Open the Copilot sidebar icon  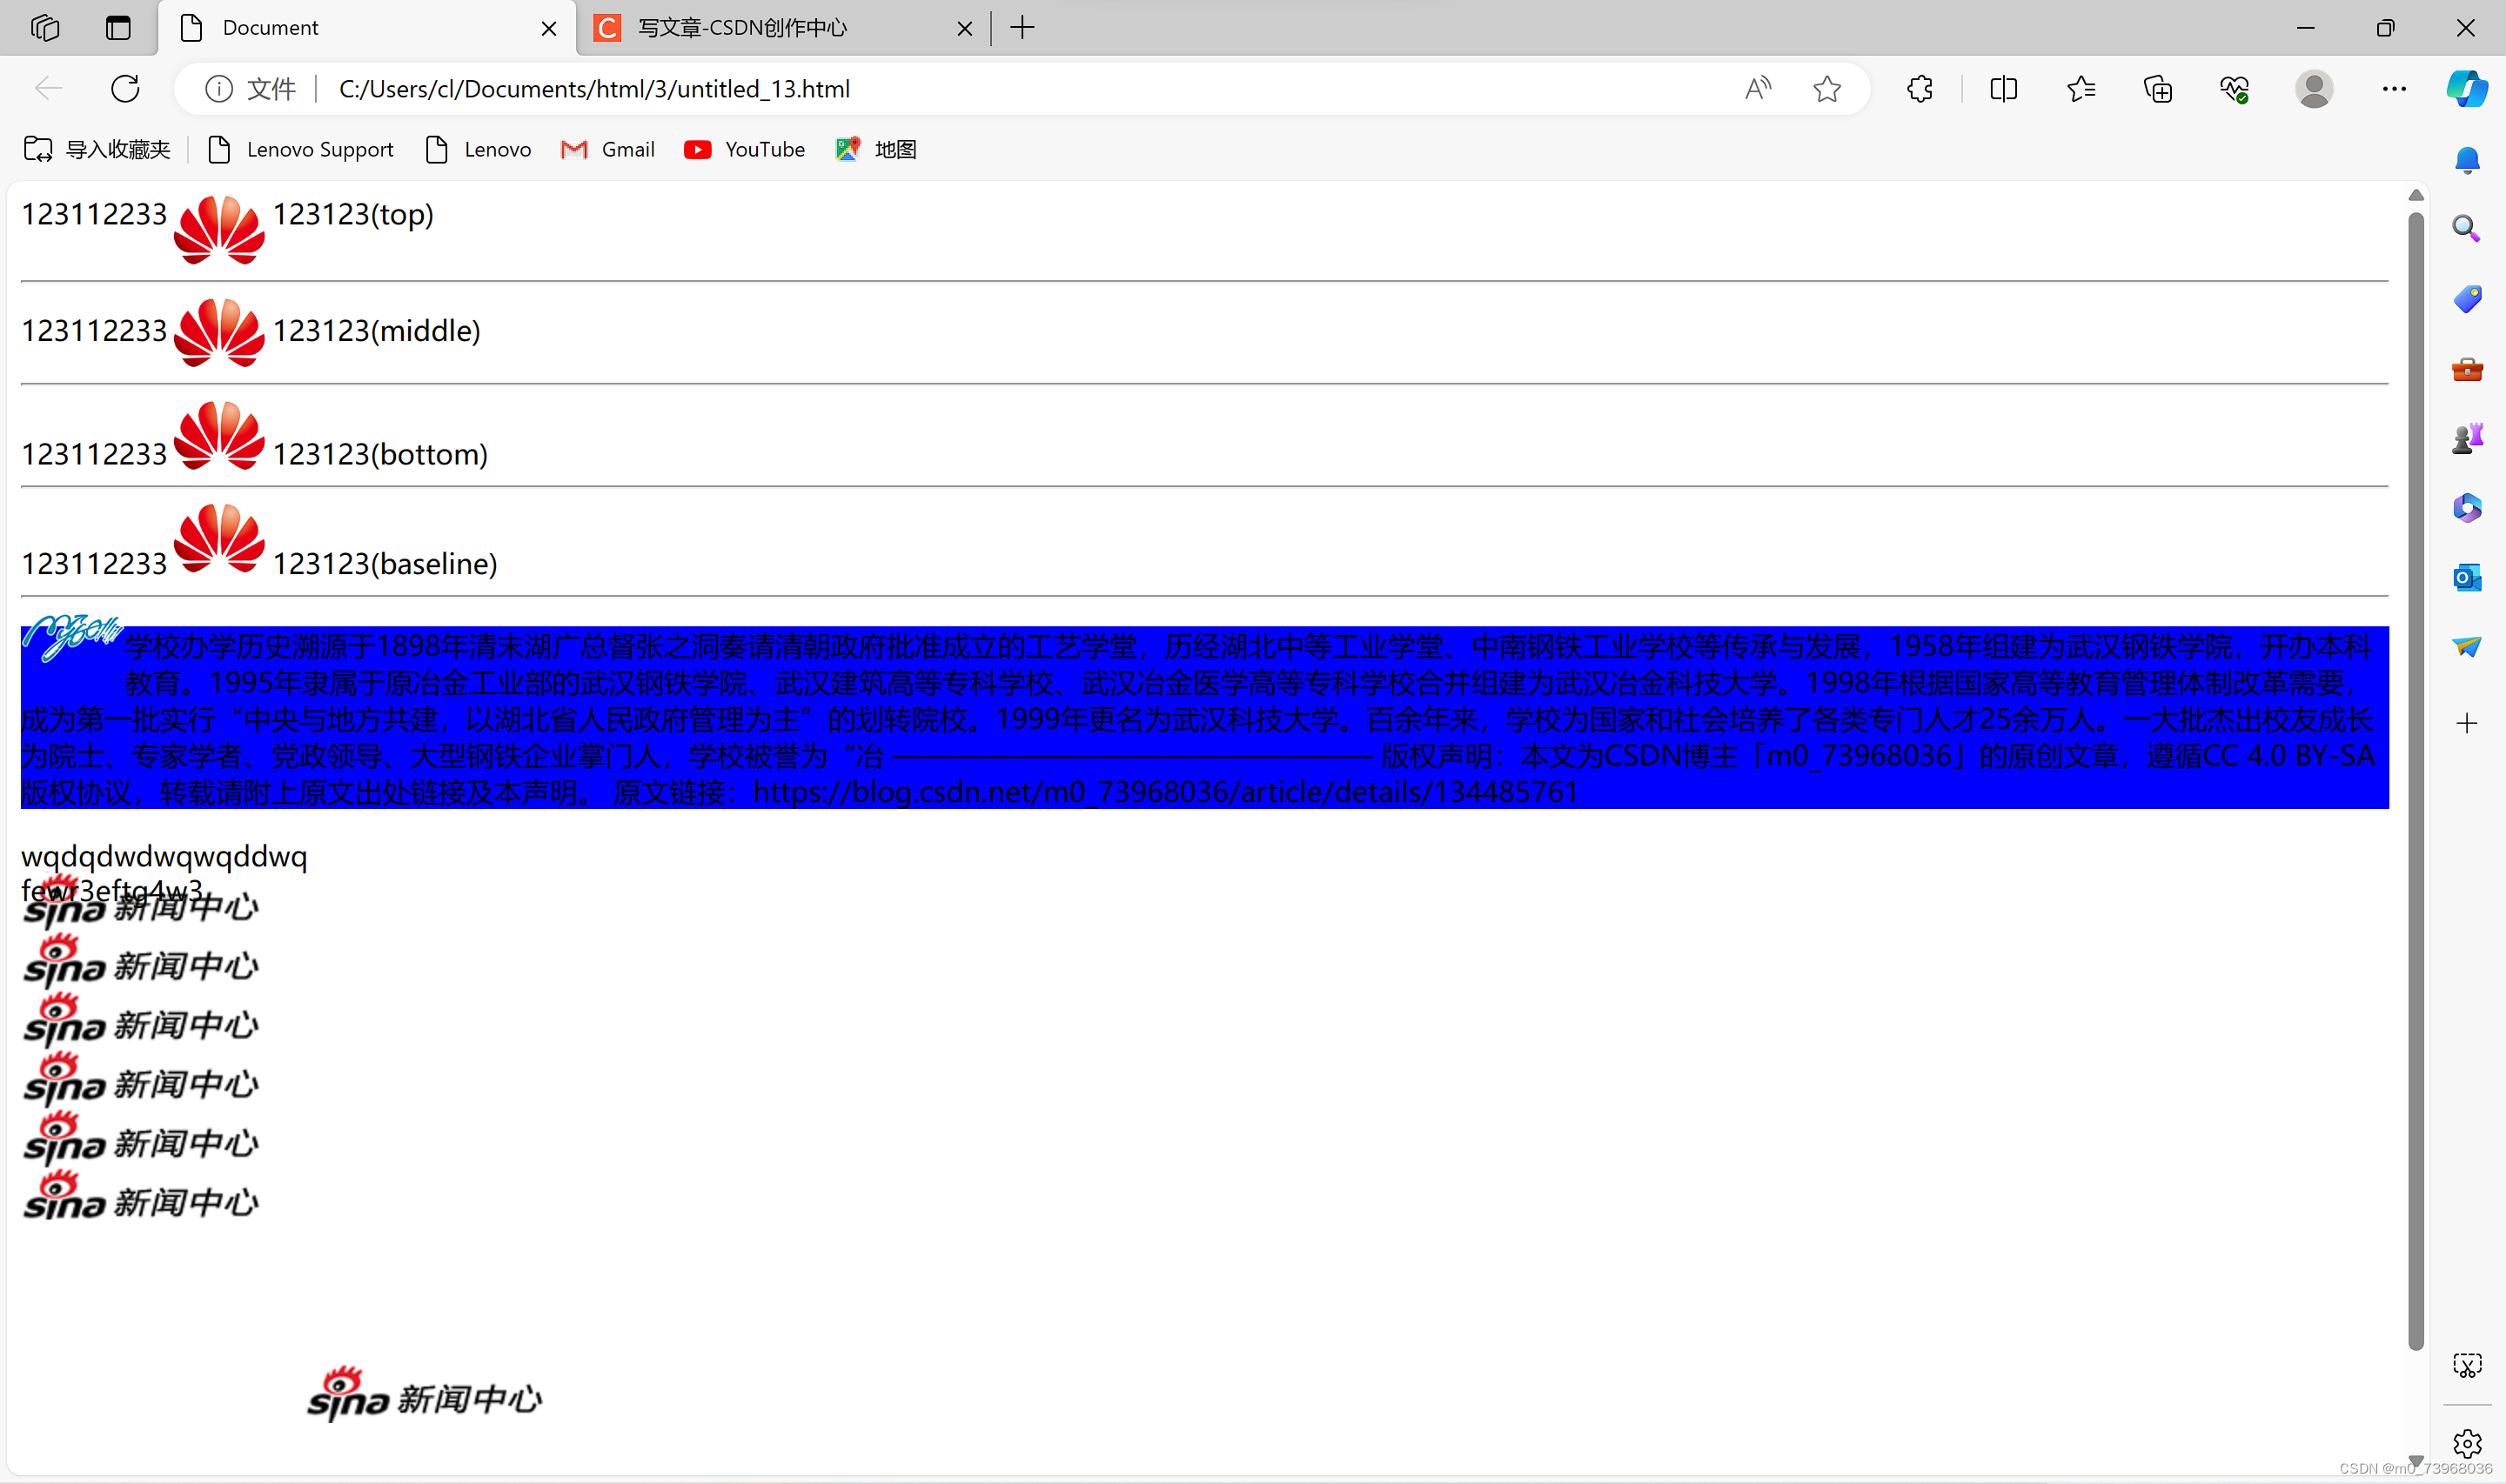2466,89
